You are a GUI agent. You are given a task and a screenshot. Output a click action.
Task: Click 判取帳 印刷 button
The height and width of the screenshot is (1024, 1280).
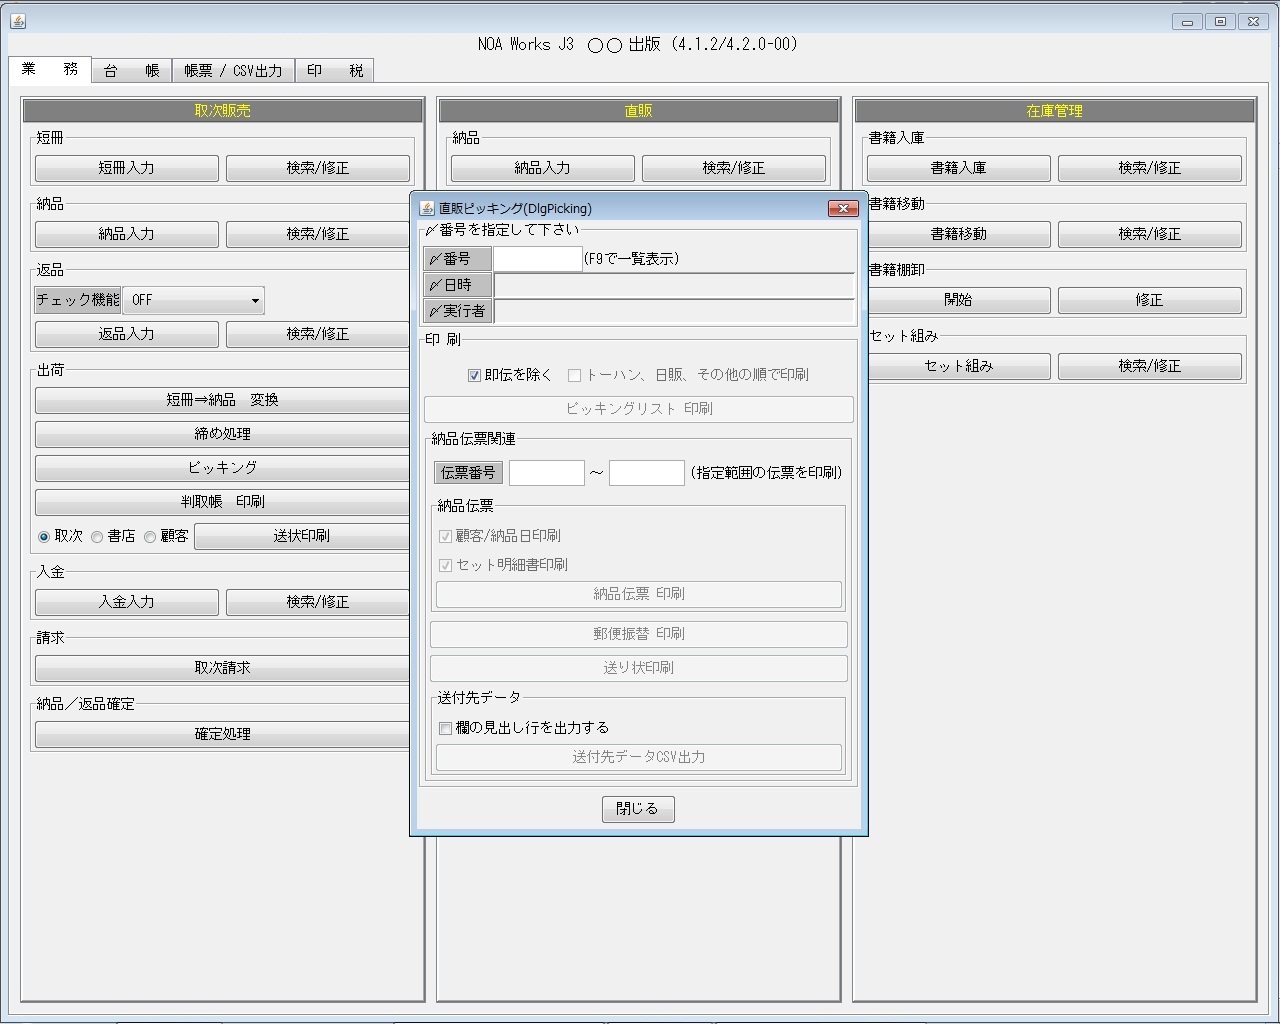[x=222, y=502]
